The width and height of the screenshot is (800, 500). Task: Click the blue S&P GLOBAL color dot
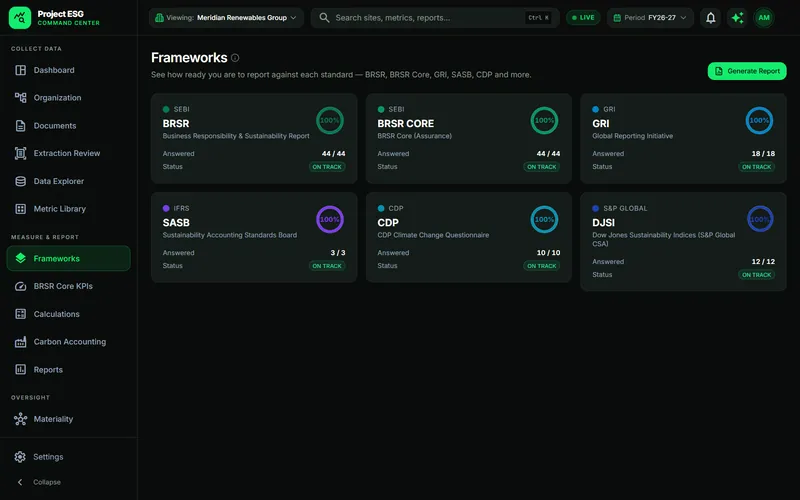coord(595,208)
